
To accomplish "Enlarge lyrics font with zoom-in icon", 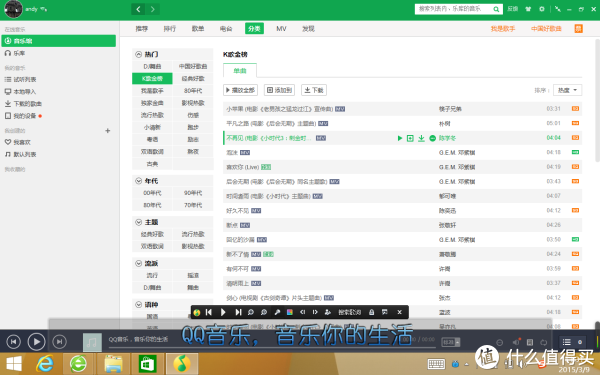I will point(264,312).
